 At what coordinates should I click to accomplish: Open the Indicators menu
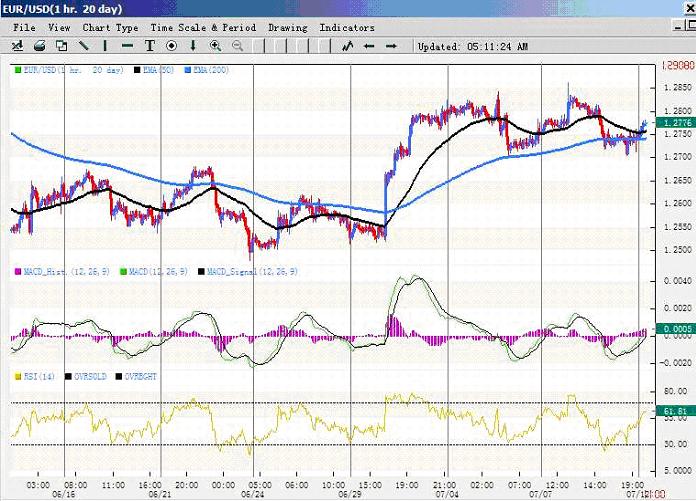346,28
